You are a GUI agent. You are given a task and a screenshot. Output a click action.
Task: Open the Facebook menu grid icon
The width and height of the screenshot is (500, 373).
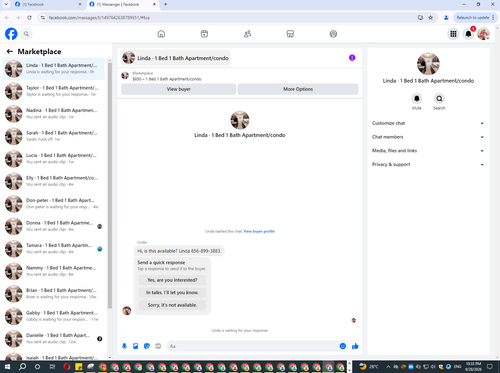pos(453,34)
